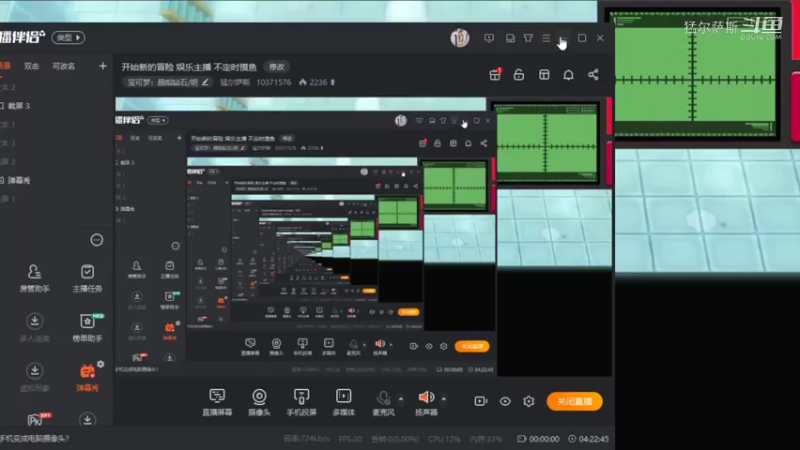800x450 pixels.
Task: Open the feedback icon in the title bar
Action: (x=489, y=38)
